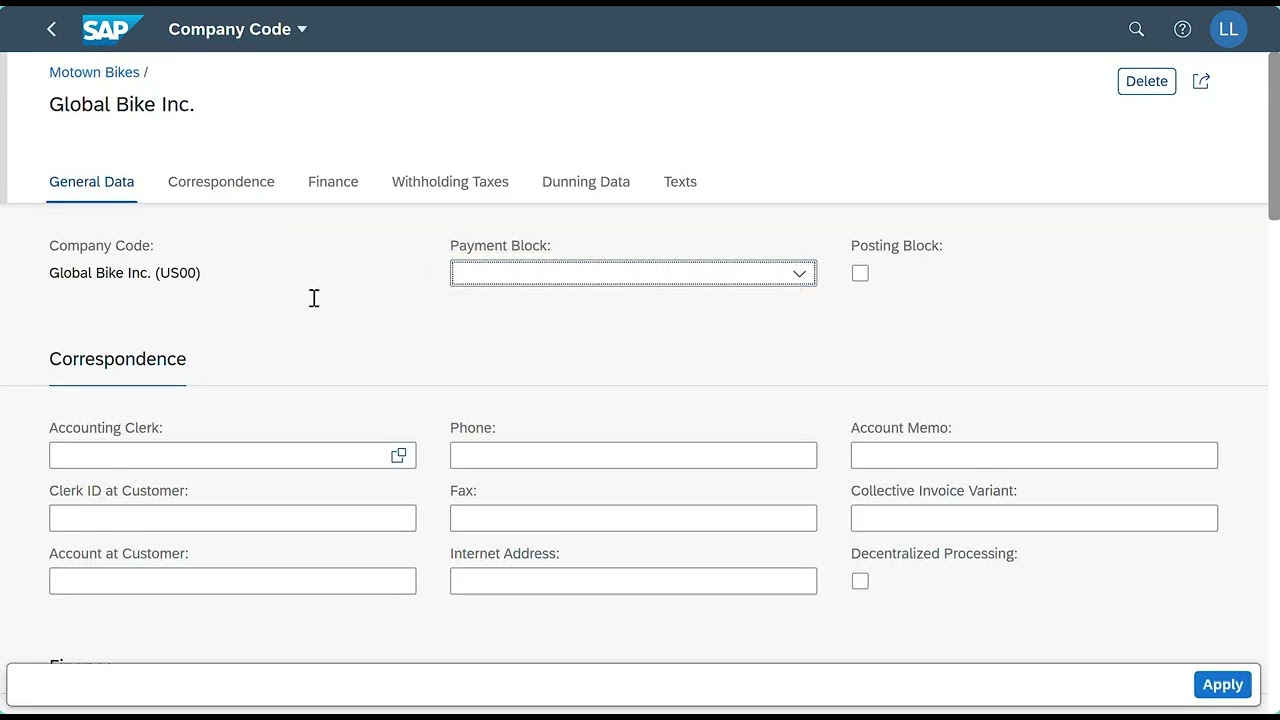The height and width of the screenshot is (720, 1280).
Task: Go back with the header back arrow
Action: point(52,29)
